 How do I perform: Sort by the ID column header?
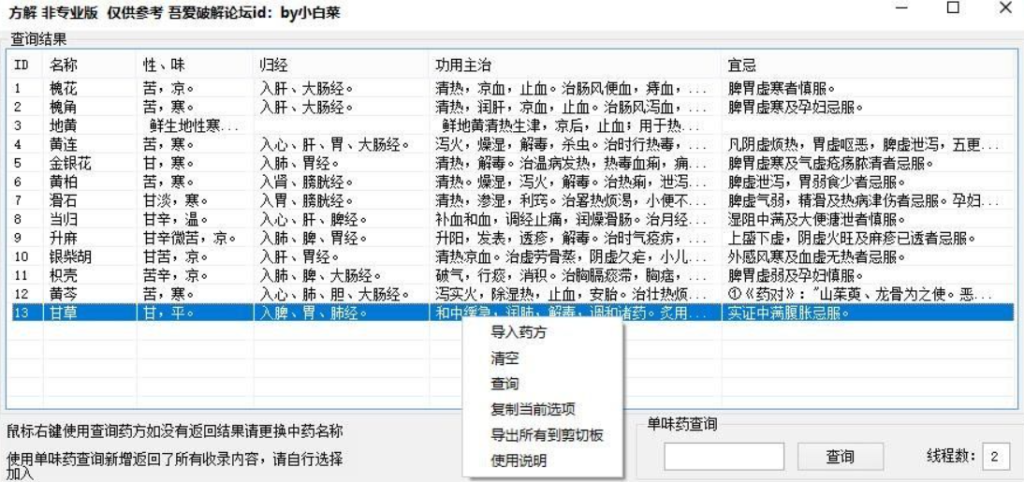click(22, 64)
